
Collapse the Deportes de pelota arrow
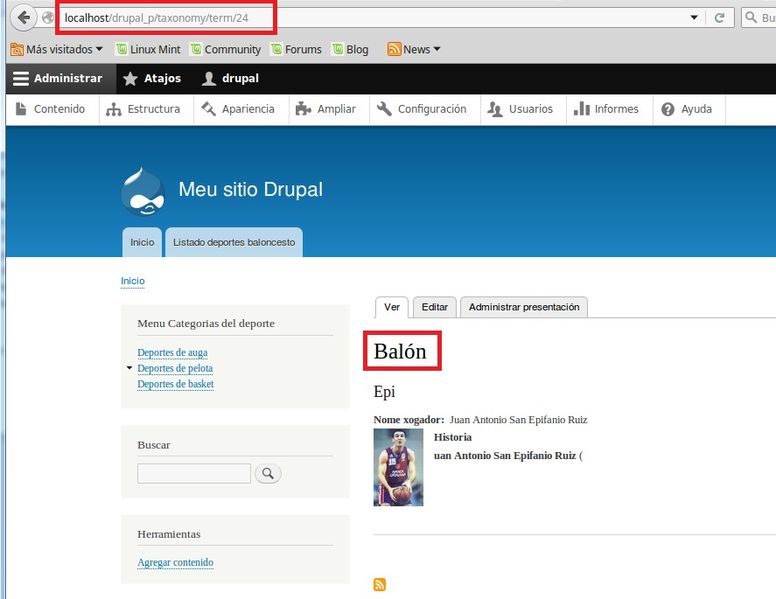[129, 368]
